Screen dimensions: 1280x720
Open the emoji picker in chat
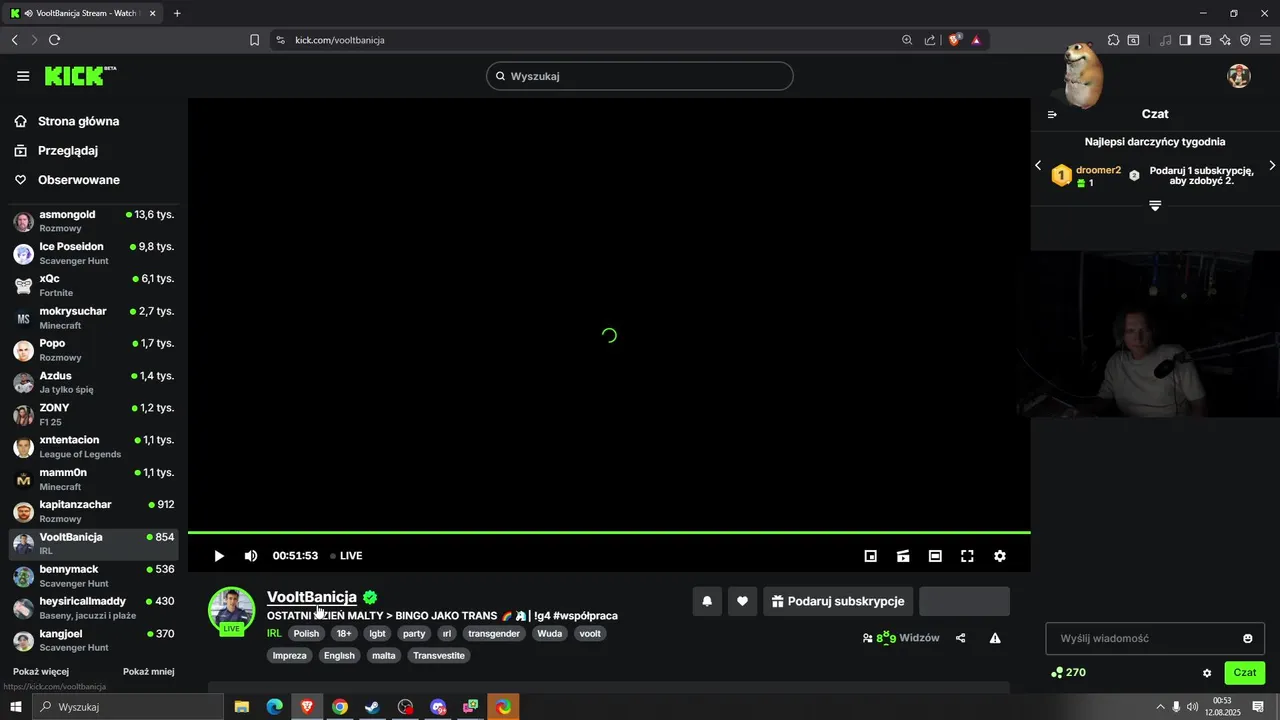coord(1248,638)
